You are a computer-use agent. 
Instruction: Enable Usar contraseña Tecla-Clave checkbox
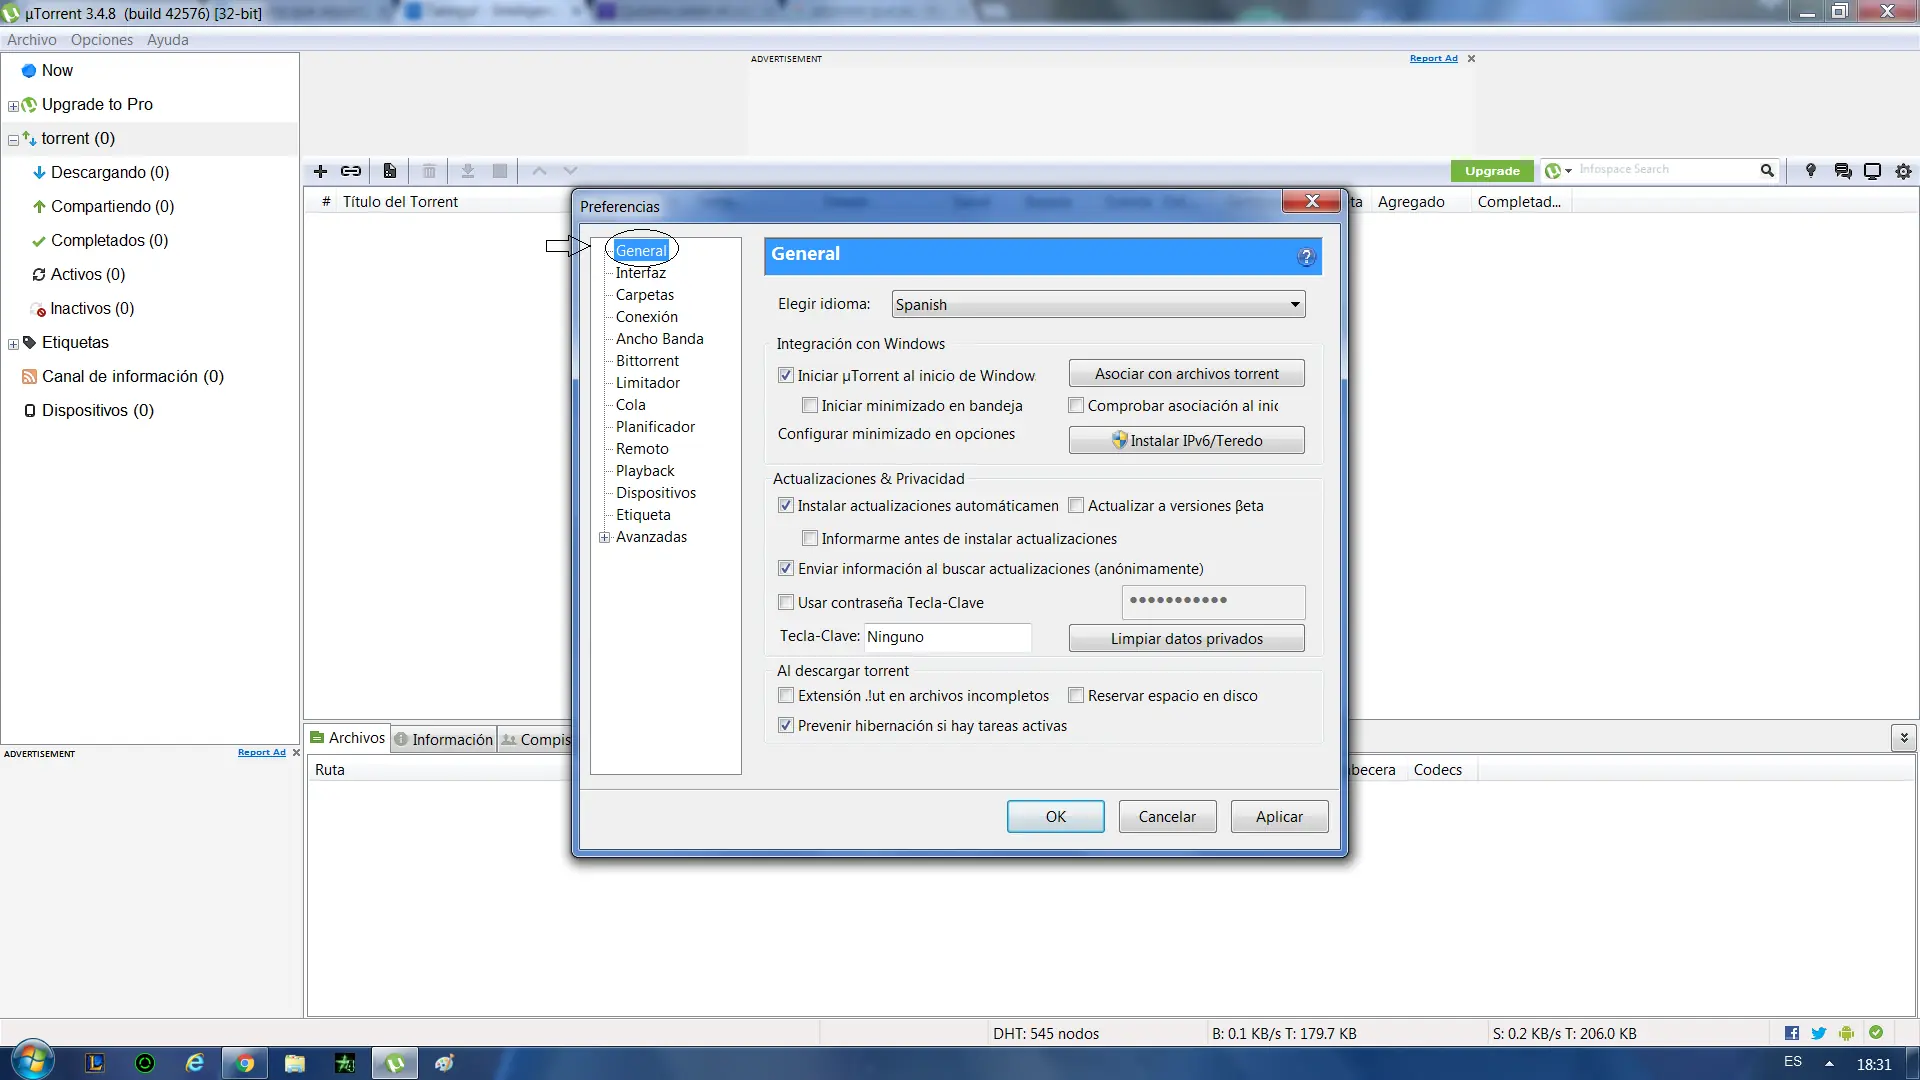tap(786, 603)
